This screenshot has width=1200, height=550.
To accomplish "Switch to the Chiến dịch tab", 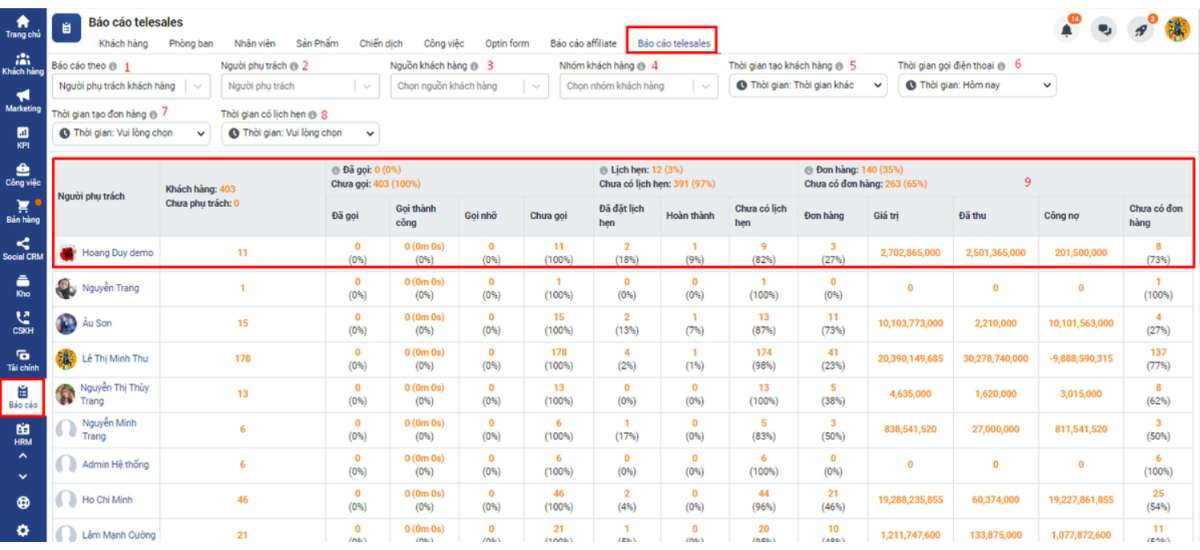I will 380,44.
